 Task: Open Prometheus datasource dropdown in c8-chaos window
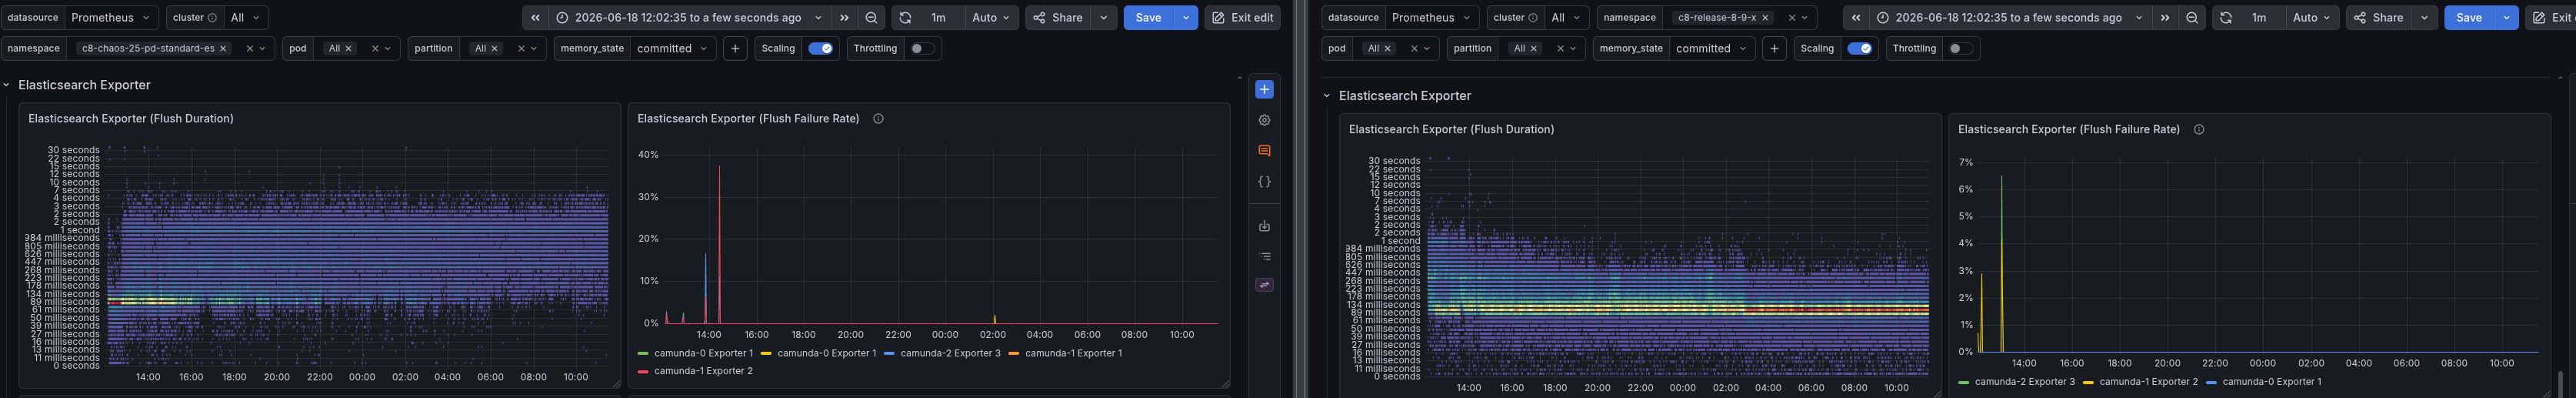pyautogui.click(x=111, y=18)
